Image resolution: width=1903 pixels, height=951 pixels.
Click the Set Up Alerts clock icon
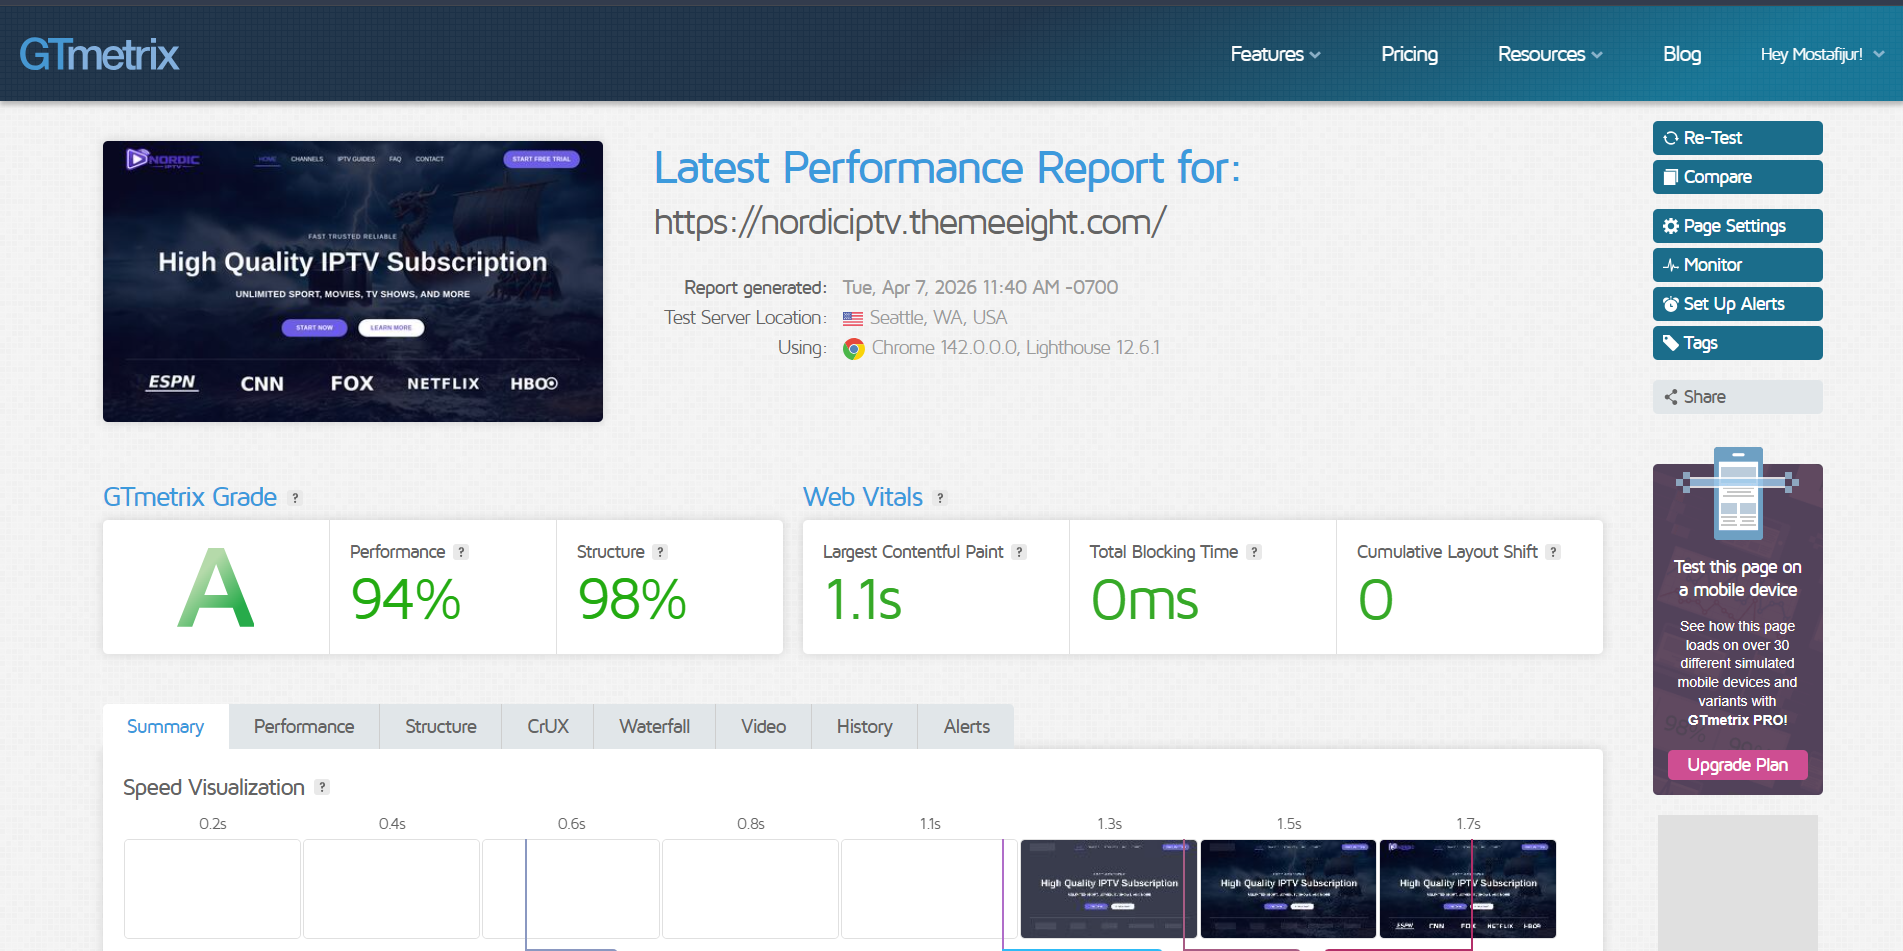click(1670, 304)
